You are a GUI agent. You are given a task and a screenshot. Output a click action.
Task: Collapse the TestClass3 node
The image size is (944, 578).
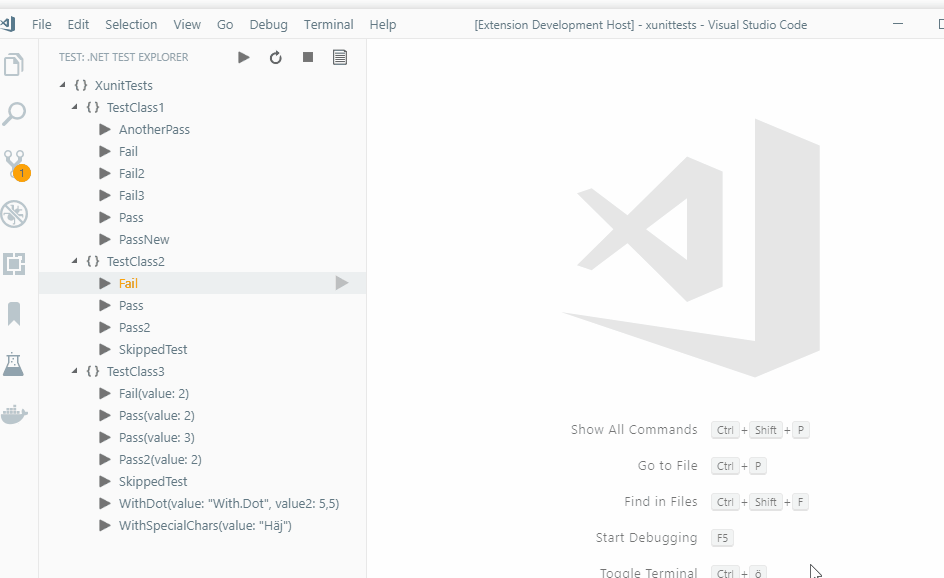[x=73, y=371]
